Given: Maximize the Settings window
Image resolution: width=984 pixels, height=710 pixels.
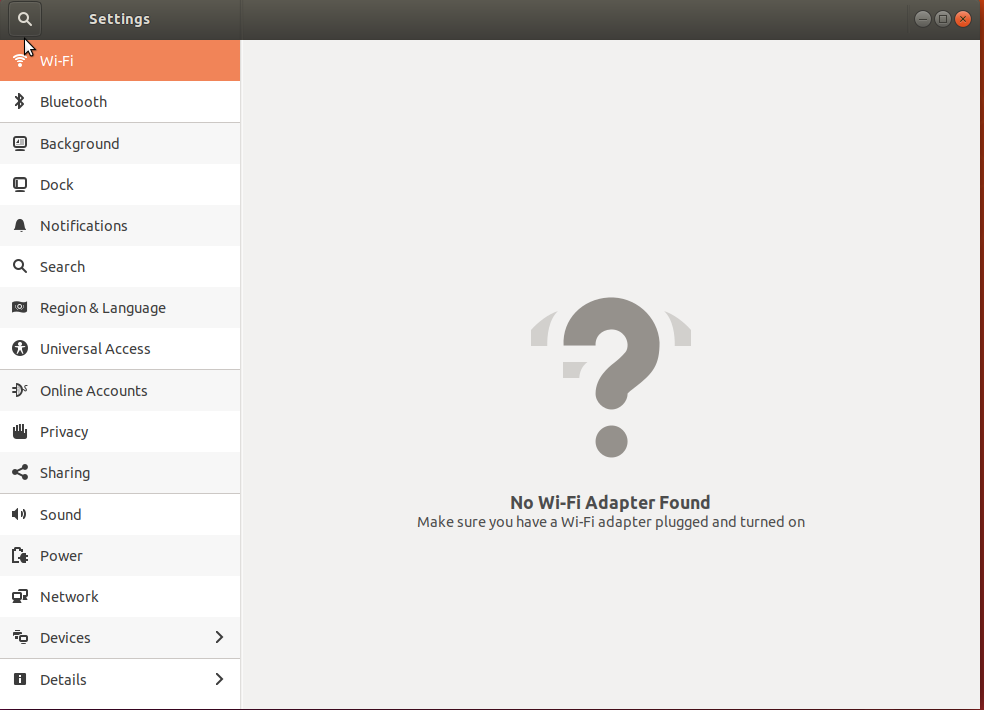Looking at the screenshot, I should [943, 19].
